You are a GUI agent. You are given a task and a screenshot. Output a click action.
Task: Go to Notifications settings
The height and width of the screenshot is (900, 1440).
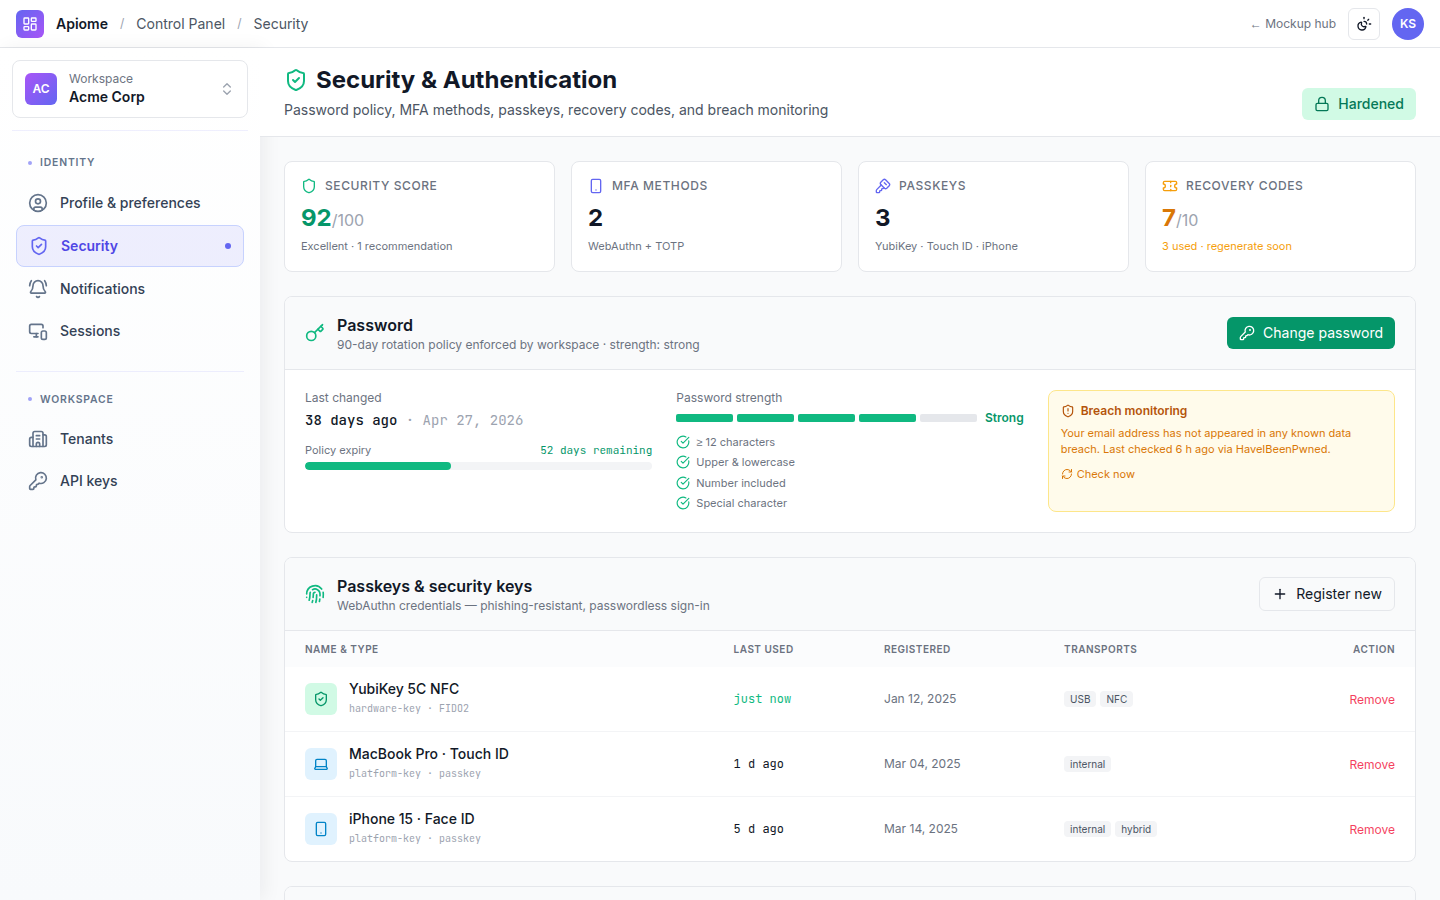(x=130, y=289)
